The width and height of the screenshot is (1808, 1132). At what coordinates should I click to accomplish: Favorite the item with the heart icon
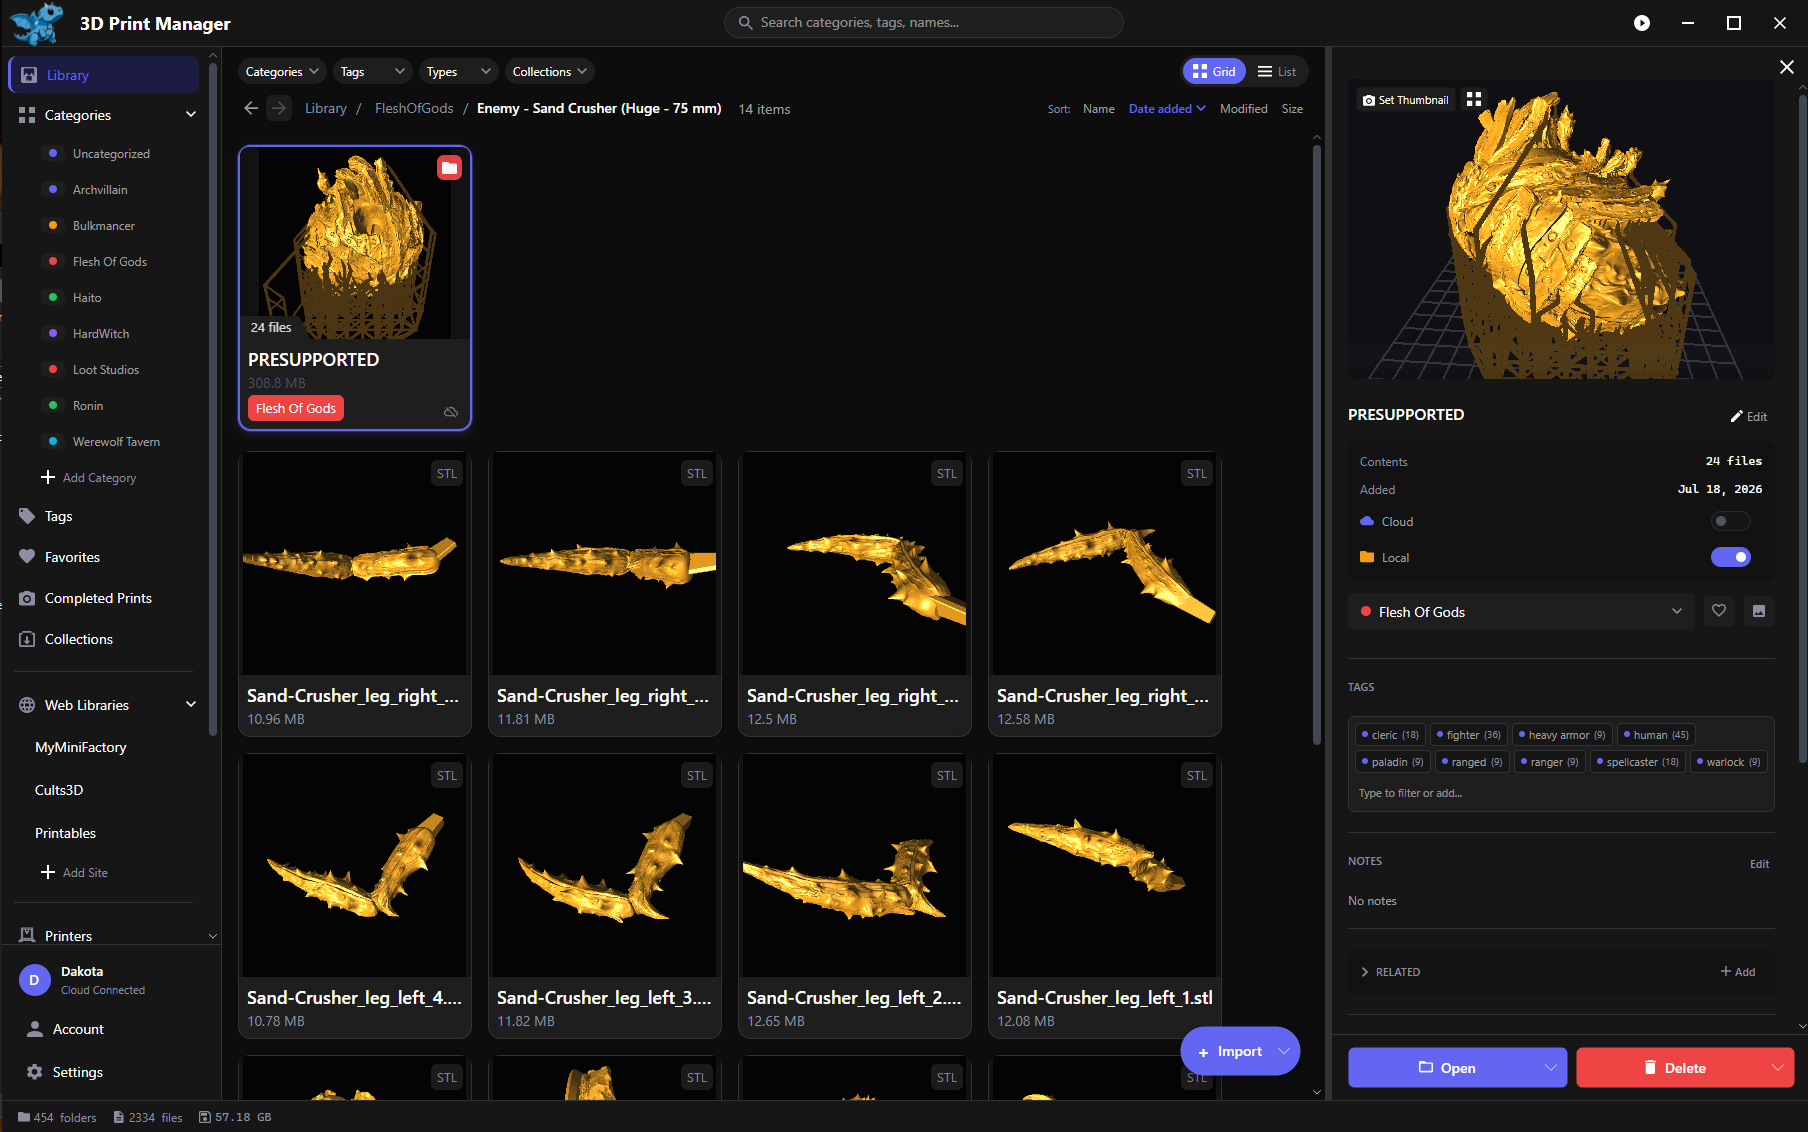pyautogui.click(x=1719, y=611)
